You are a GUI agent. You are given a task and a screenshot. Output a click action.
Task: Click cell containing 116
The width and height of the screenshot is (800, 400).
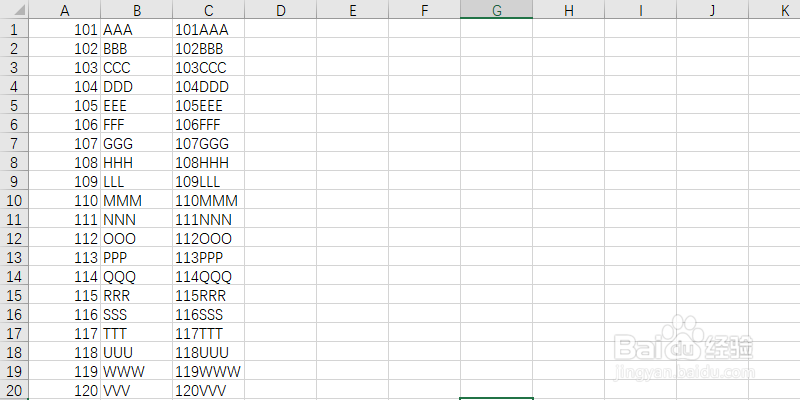click(x=65, y=313)
